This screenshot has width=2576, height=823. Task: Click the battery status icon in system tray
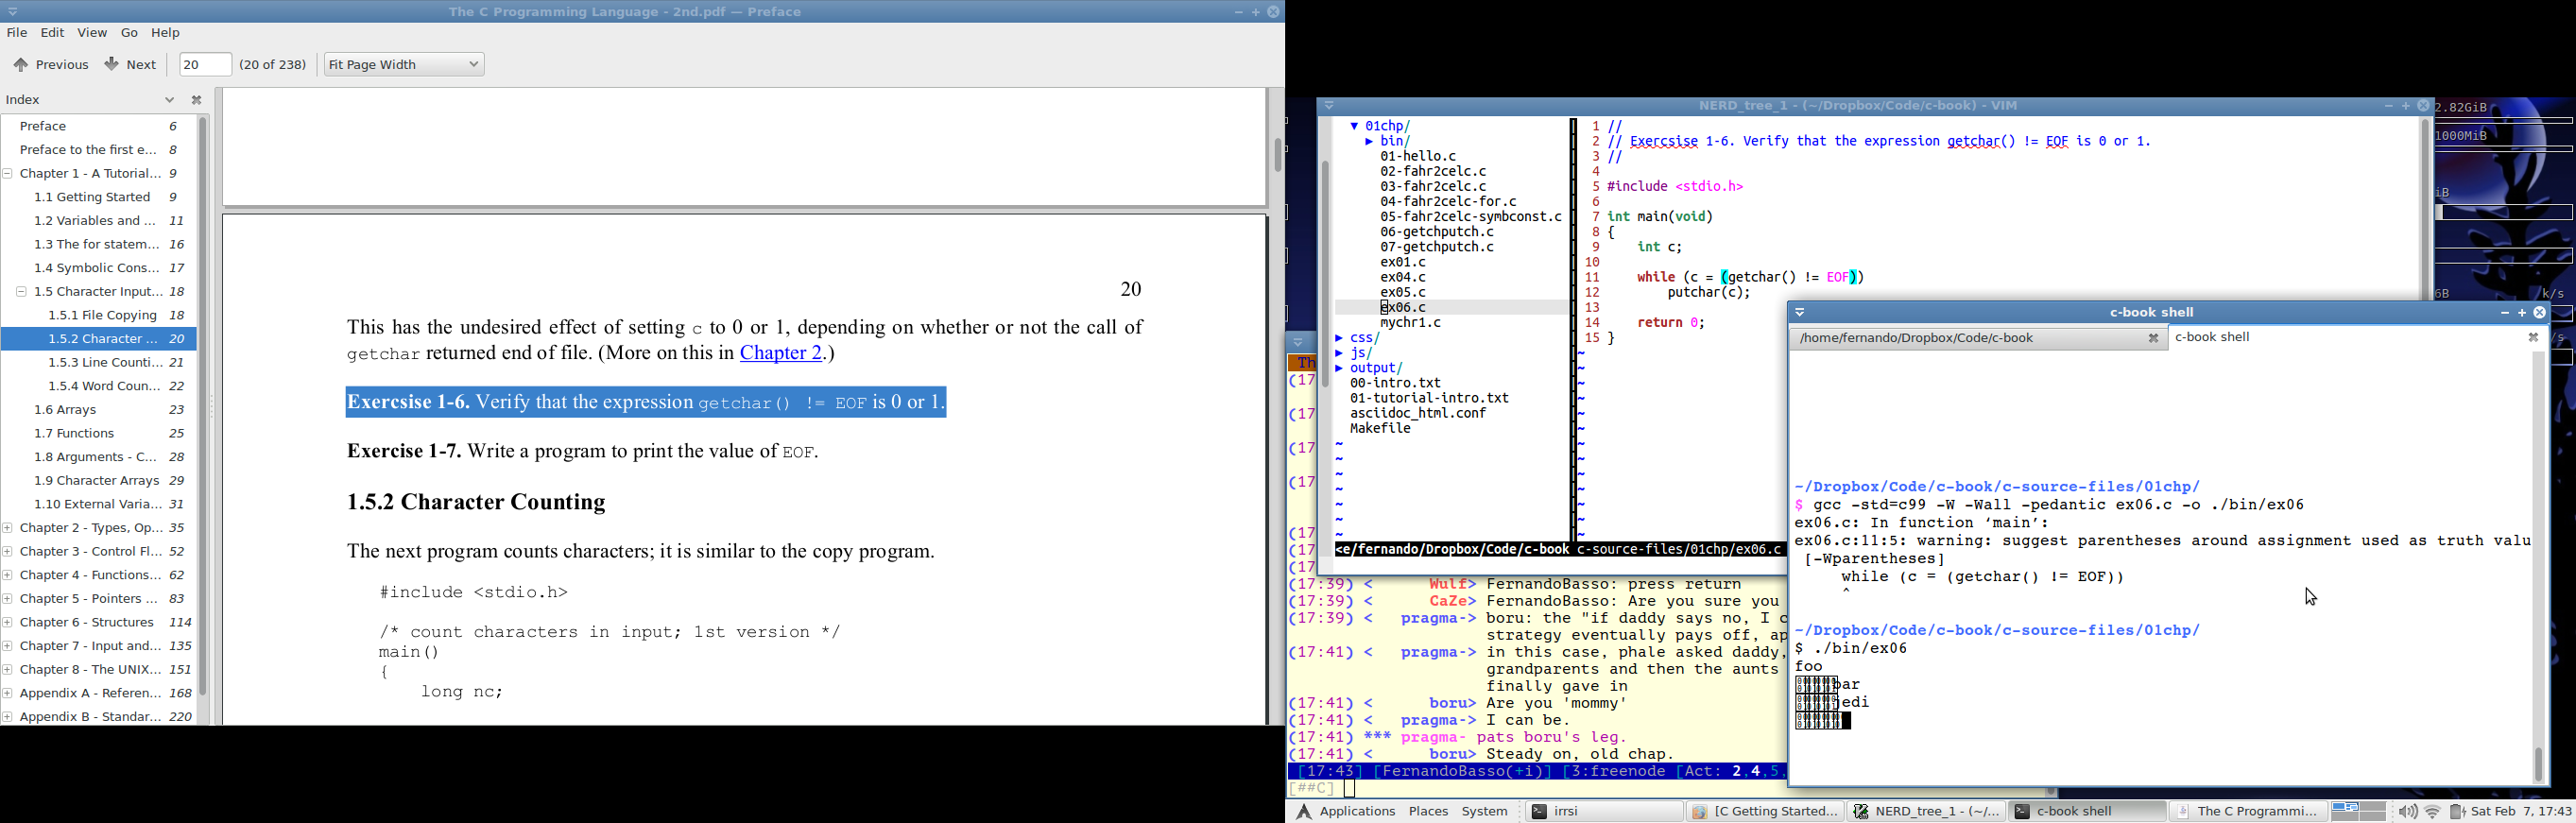(2456, 812)
